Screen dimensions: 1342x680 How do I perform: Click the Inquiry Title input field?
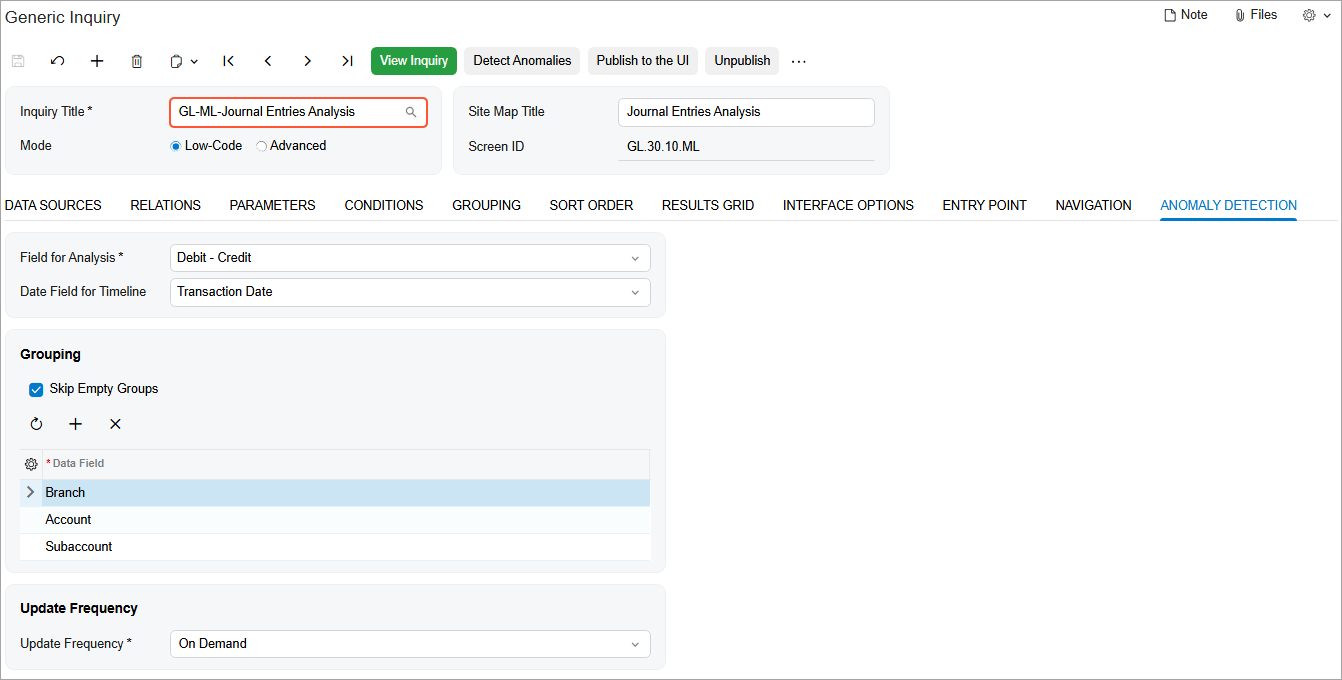point(298,112)
